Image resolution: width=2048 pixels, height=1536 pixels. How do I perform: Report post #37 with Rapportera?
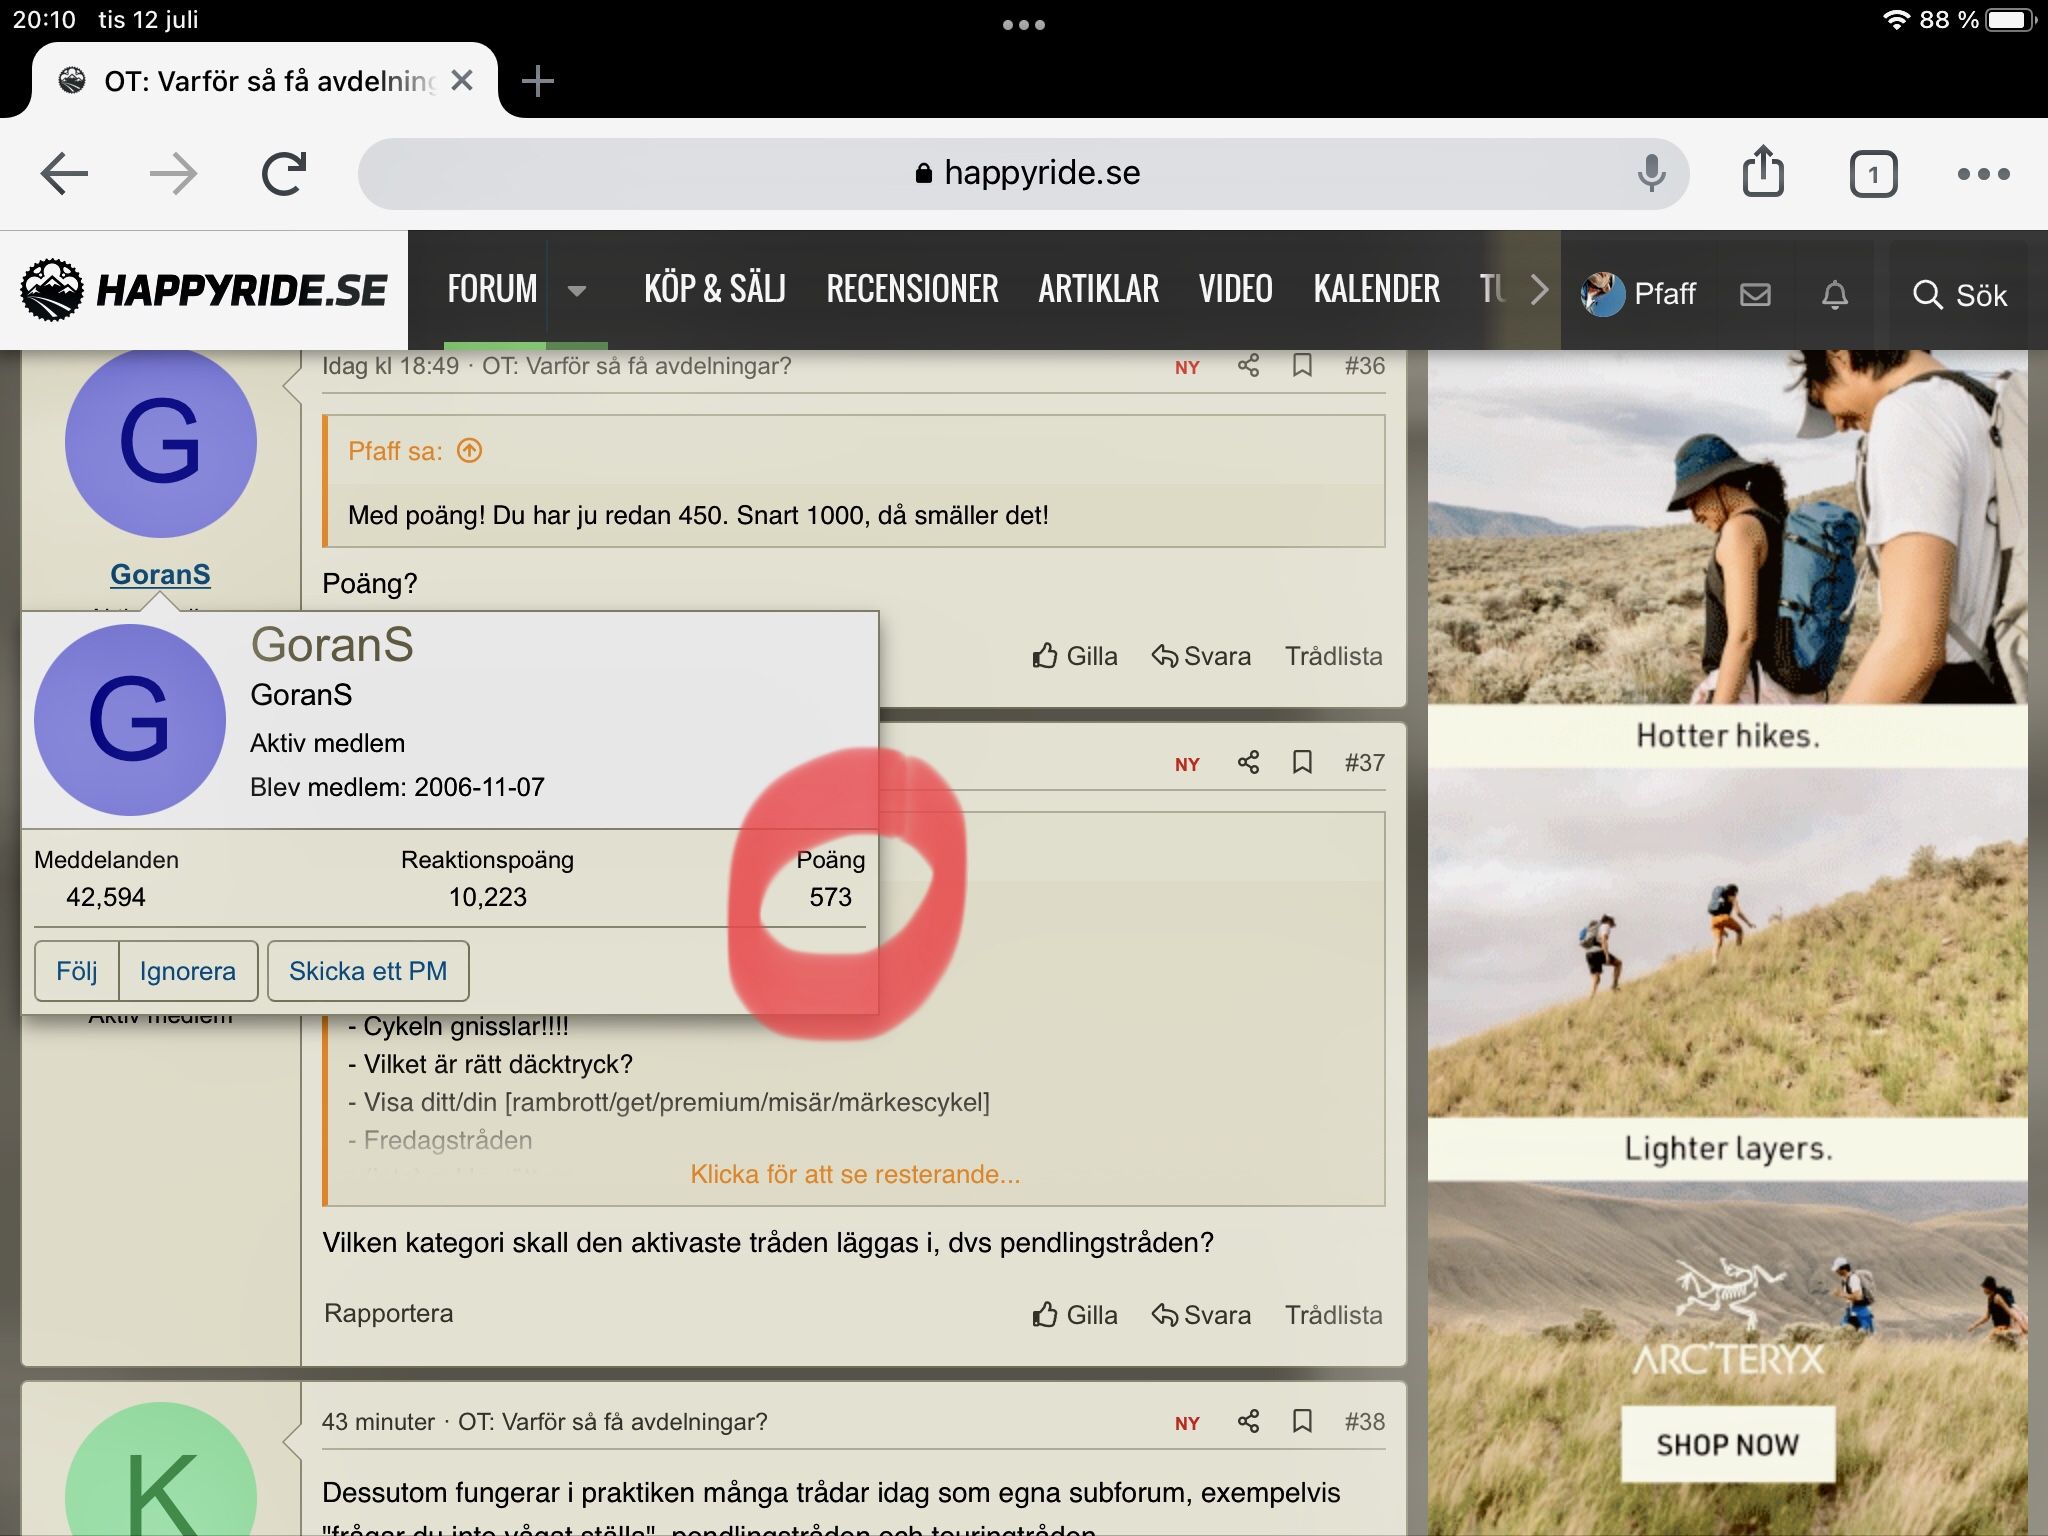(x=388, y=1313)
